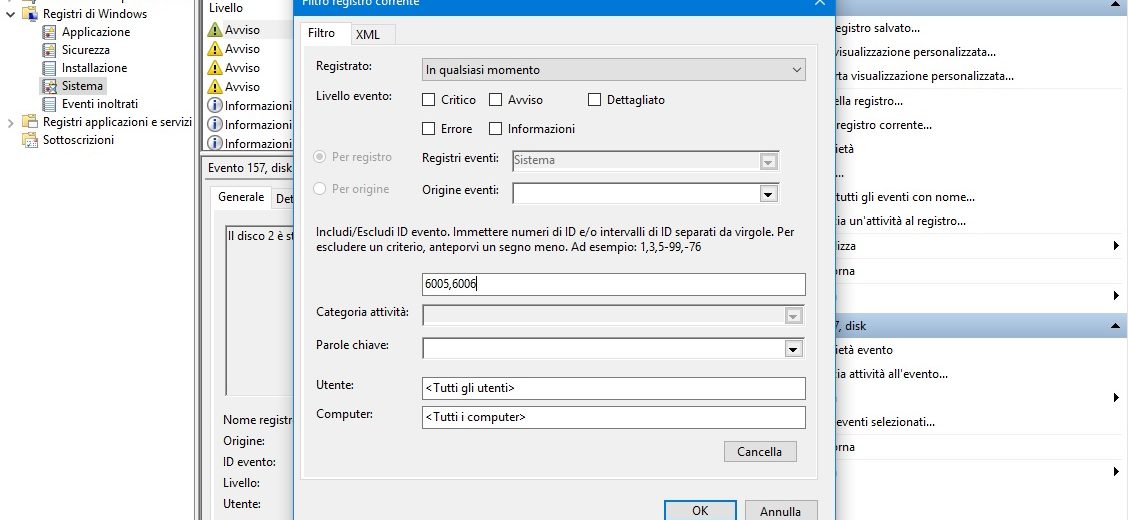1128x520 pixels.
Task: Click OK to apply the filter
Action: pyautogui.click(x=700, y=511)
